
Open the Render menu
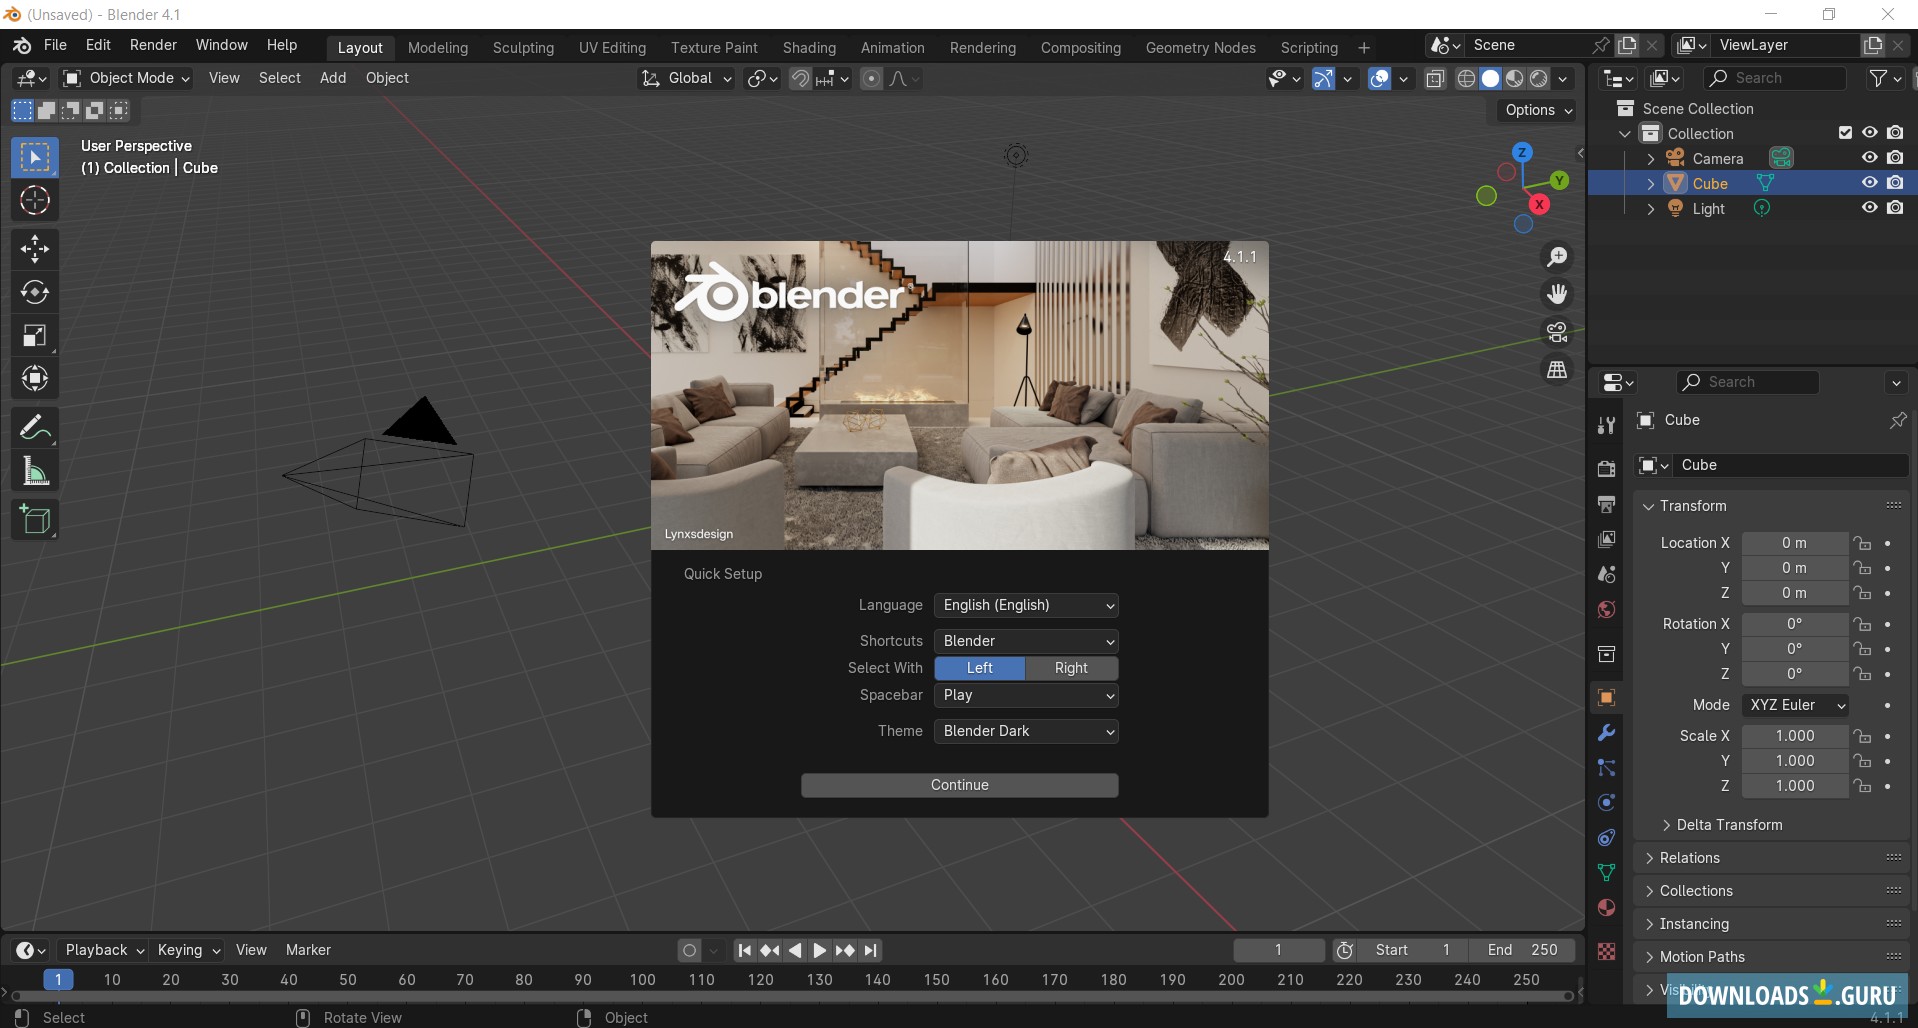pos(152,45)
